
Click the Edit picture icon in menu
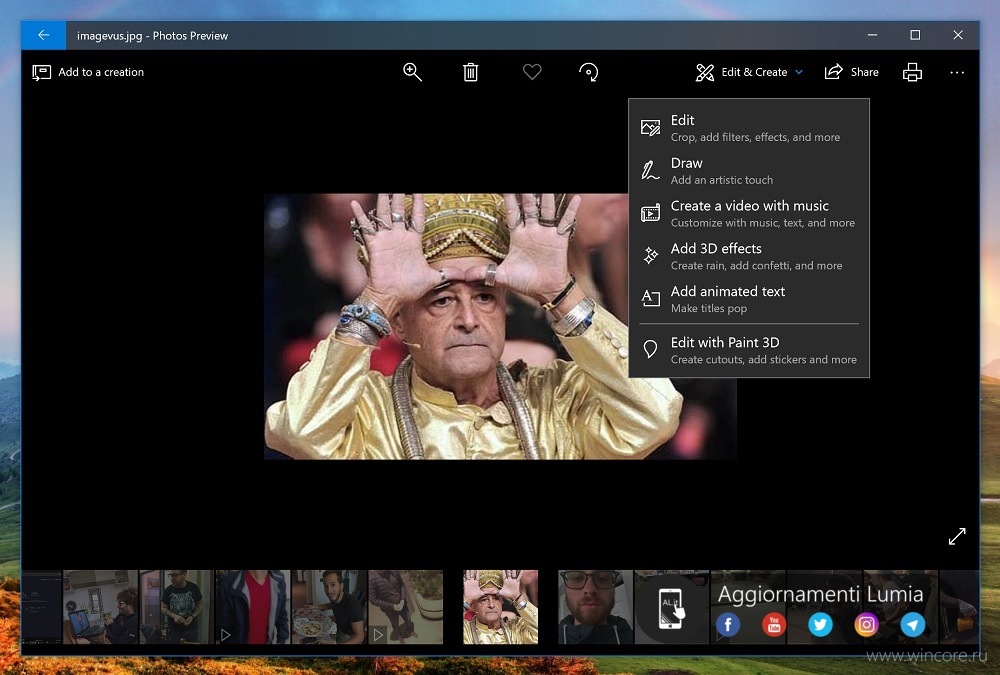651,128
